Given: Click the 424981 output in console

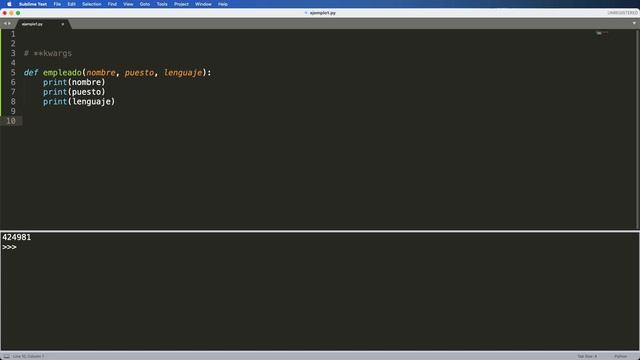Looking at the screenshot, I should (x=16, y=237).
